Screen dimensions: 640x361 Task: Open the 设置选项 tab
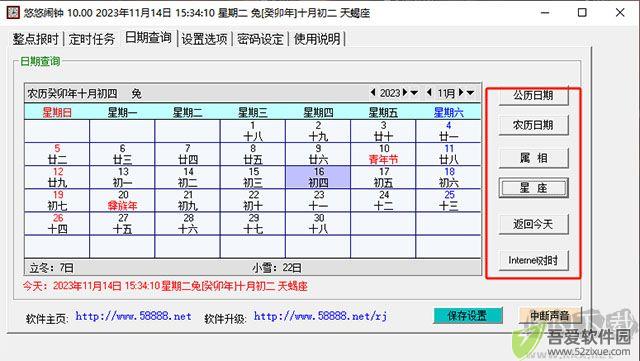pyautogui.click(x=204, y=39)
